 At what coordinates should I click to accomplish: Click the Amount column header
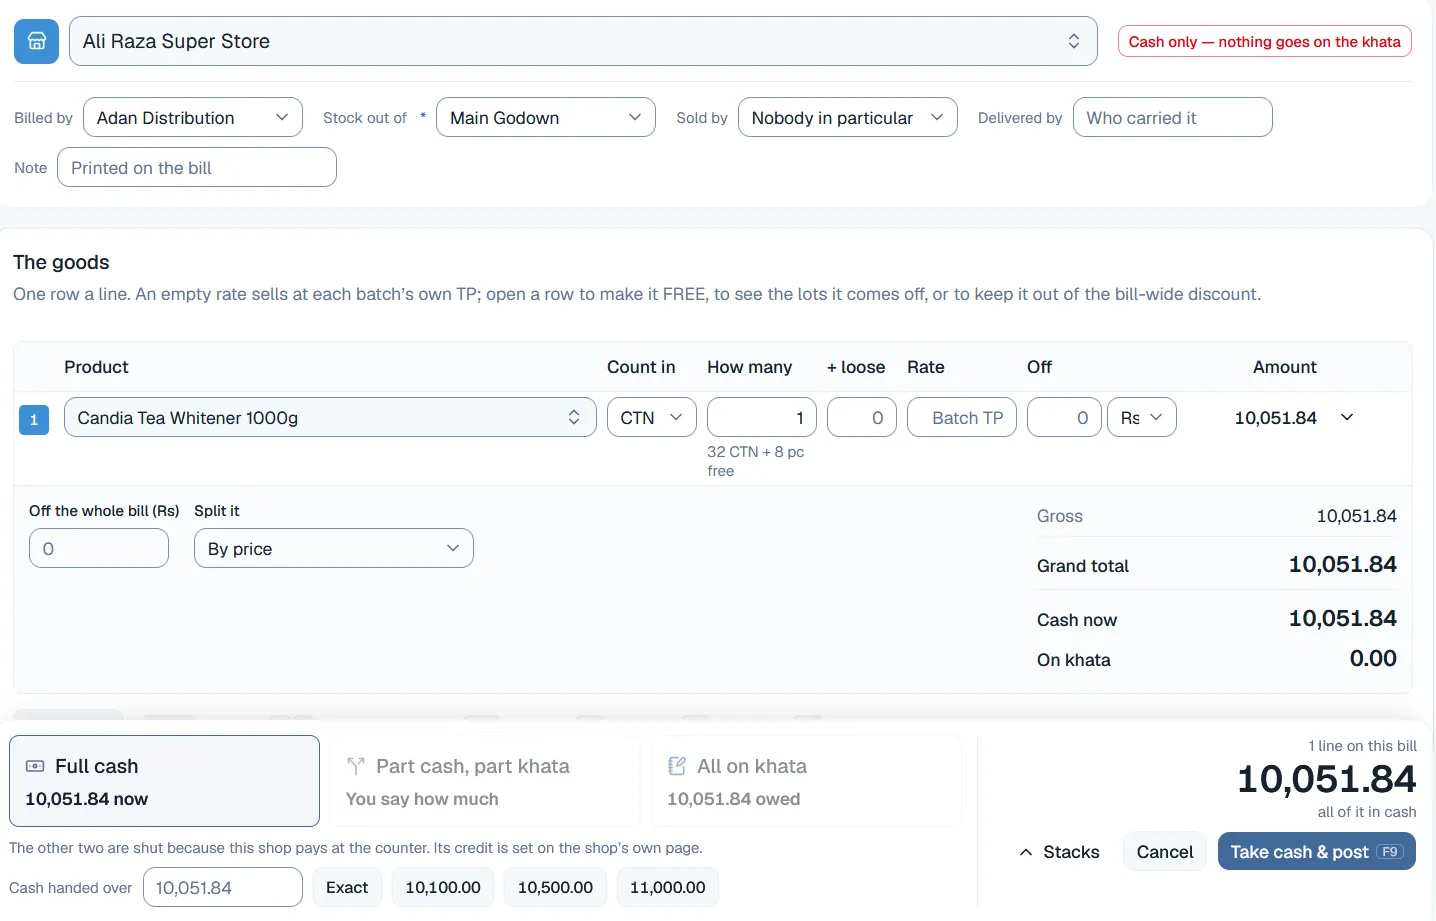click(1285, 367)
